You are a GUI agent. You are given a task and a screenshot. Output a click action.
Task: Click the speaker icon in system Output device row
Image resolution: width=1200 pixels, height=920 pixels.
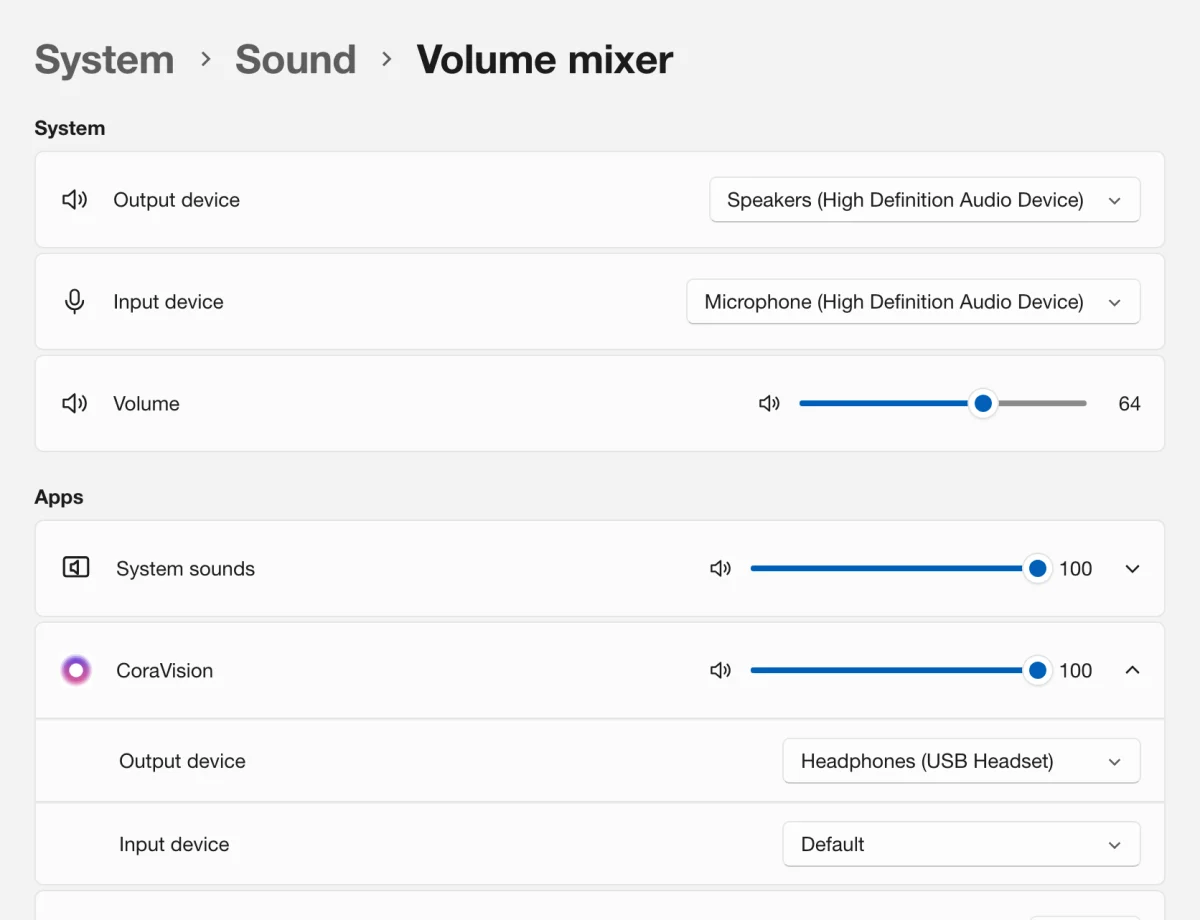coord(75,200)
